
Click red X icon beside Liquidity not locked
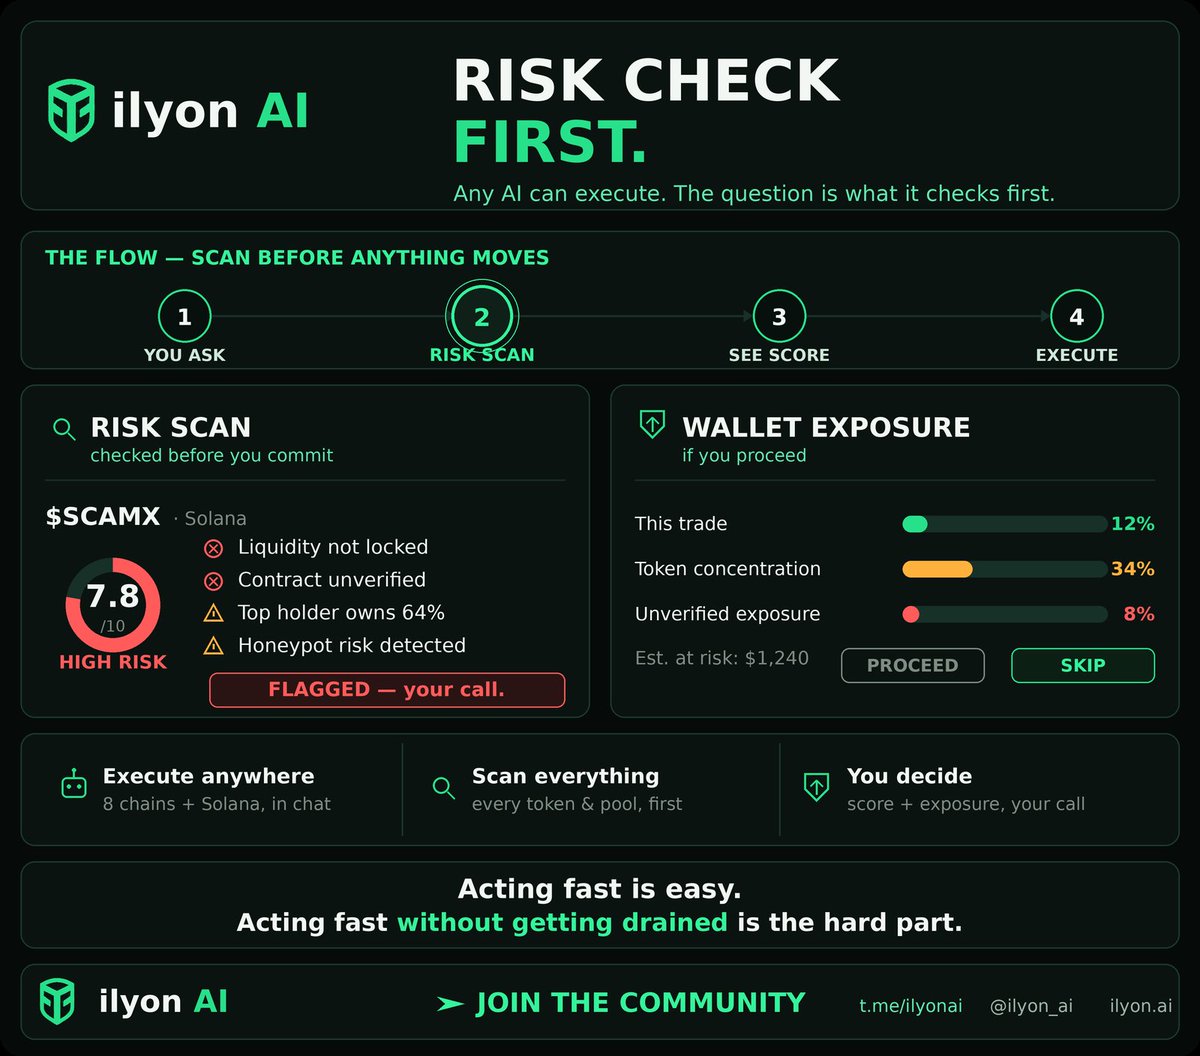tap(213, 548)
